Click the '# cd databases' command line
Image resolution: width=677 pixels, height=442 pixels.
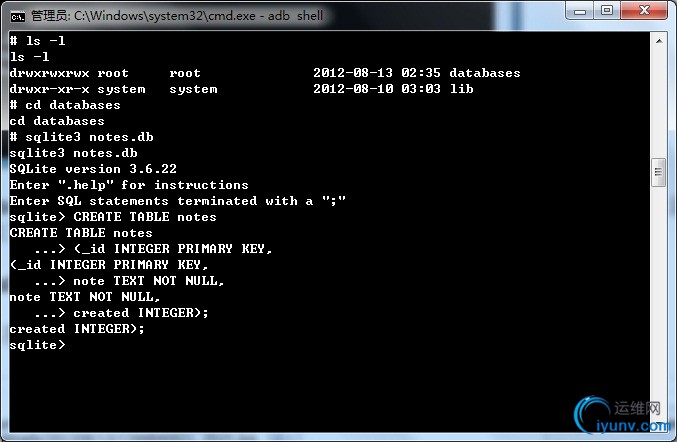(x=65, y=105)
